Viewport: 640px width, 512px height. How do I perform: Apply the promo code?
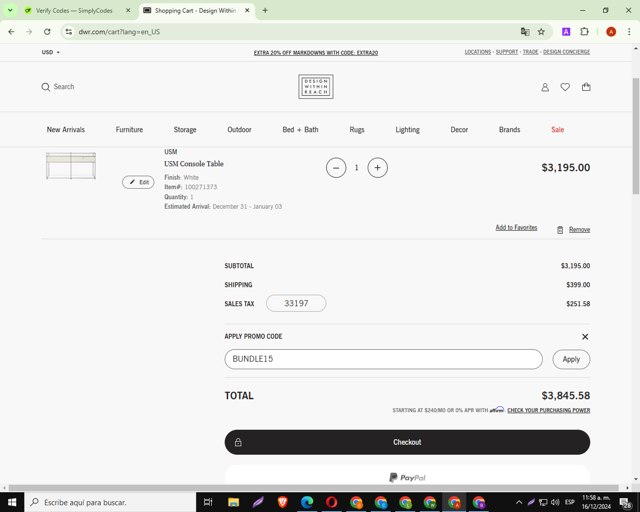click(x=571, y=359)
